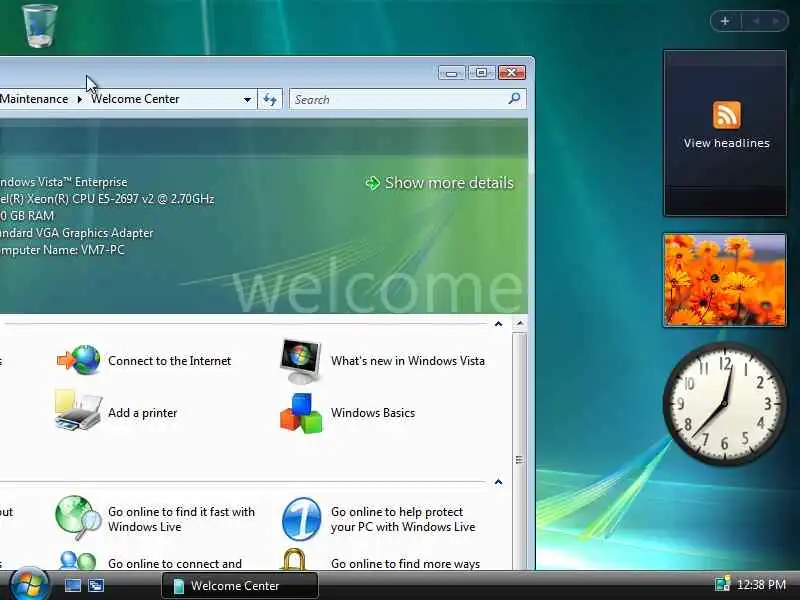The image size is (800, 600).
Task: Click Show more details link
Action: (449, 183)
